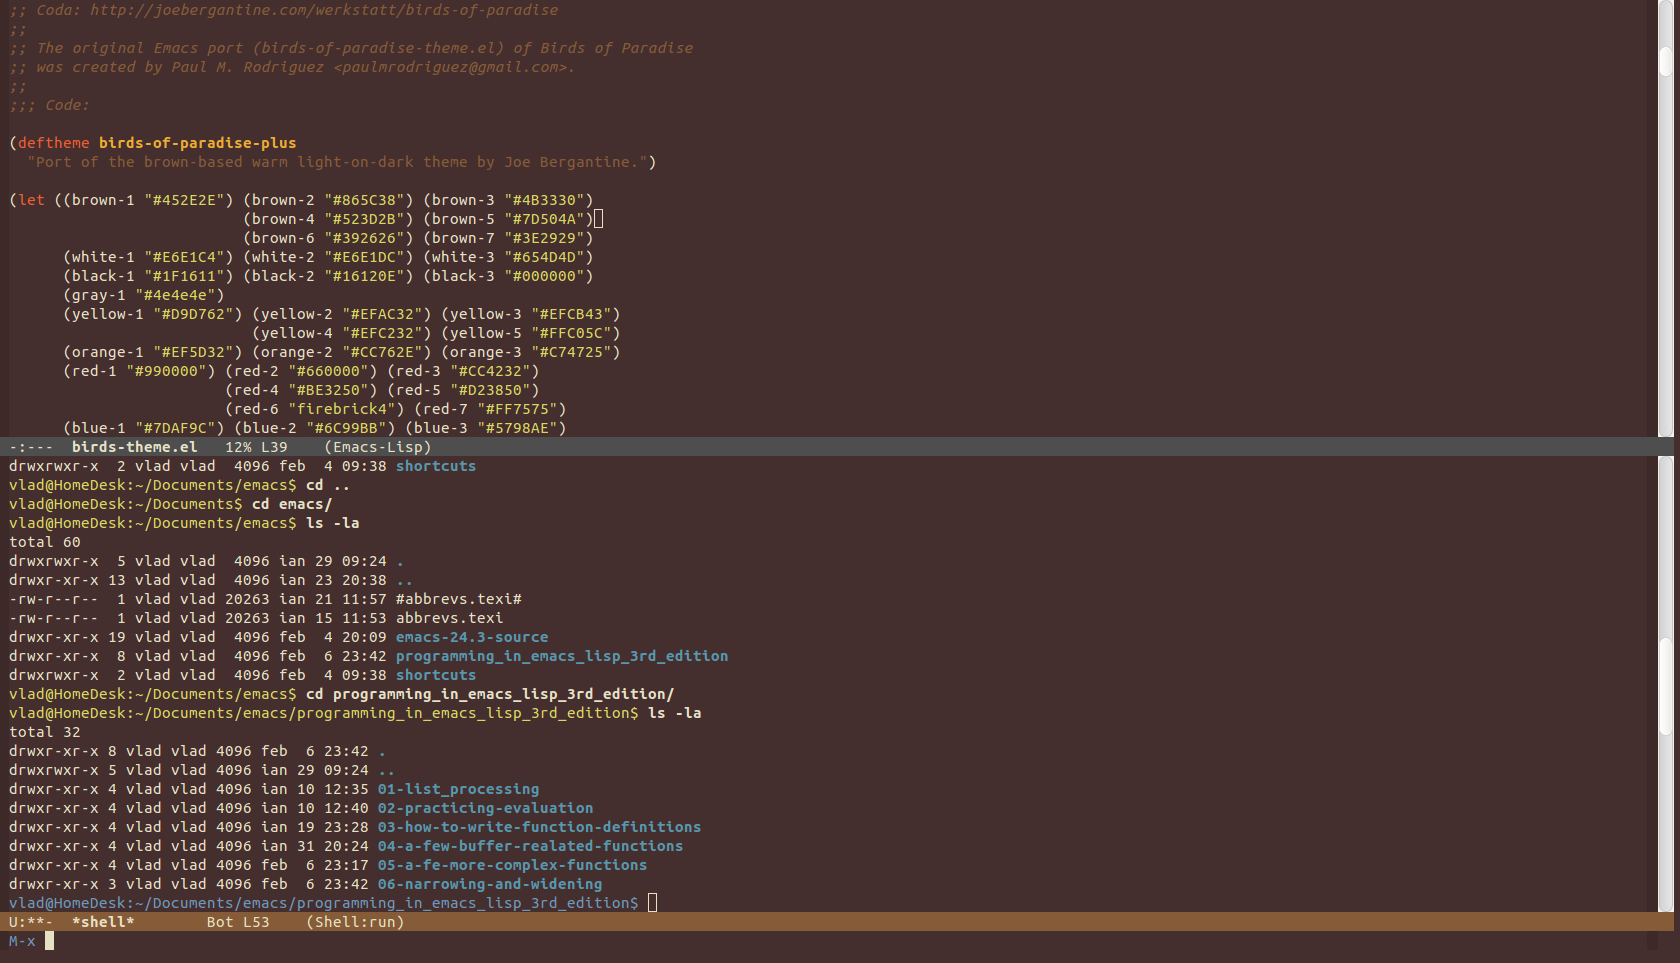This screenshot has height=963, width=1680.
Task: Click the theme name "birds-of-paradise-plus"
Action: [x=198, y=143]
